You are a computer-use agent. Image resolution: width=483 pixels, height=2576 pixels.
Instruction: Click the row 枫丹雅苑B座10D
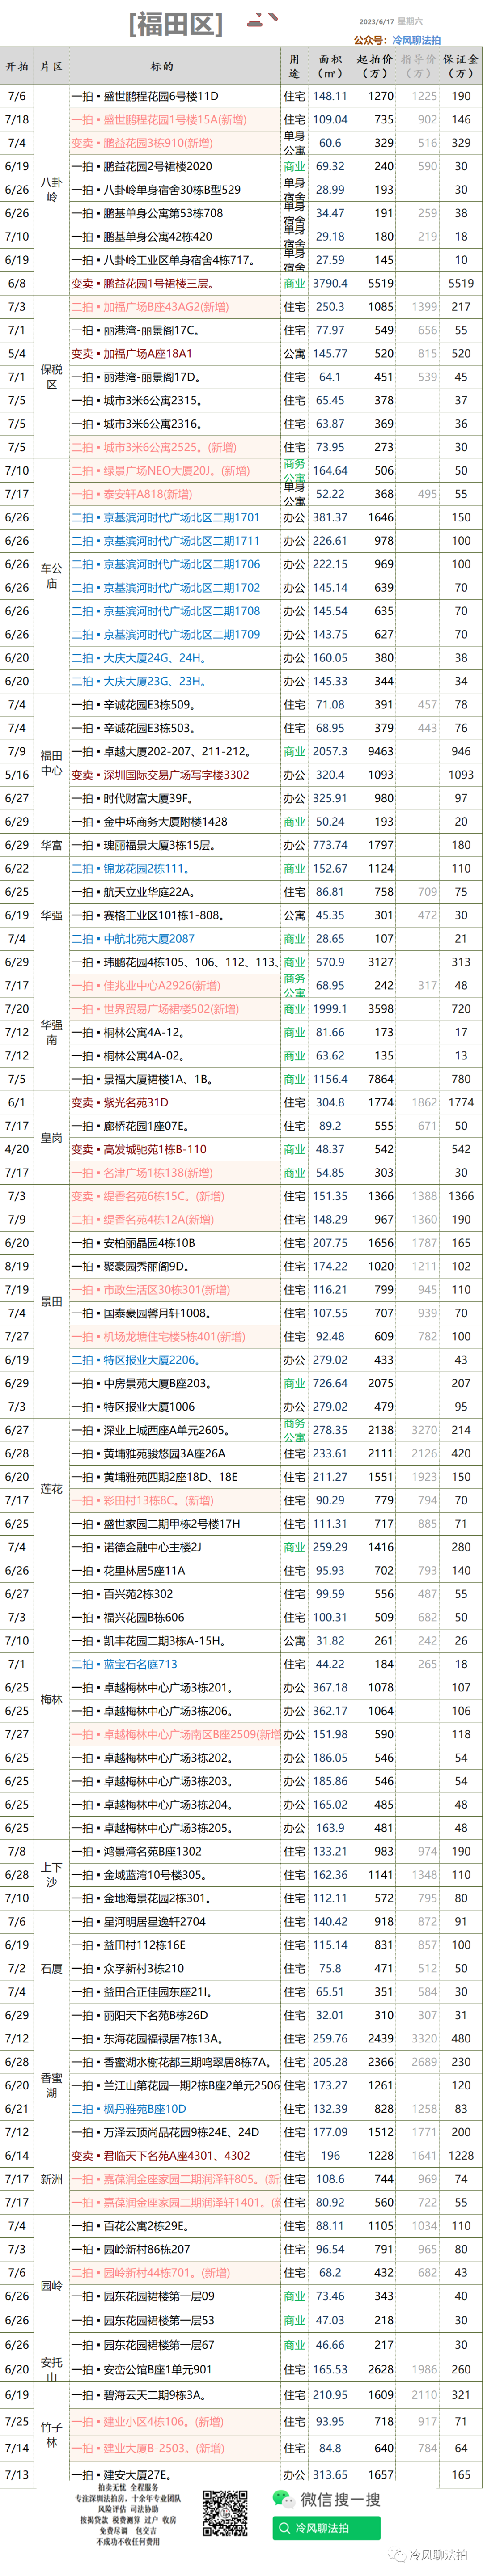pyautogui.click(x=241, y=2108)
